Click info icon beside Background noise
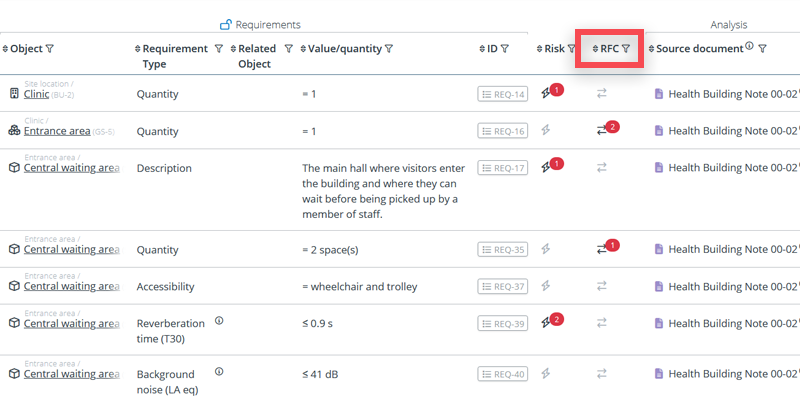This screenshot has height=400, width=800. tap(219, 371)
